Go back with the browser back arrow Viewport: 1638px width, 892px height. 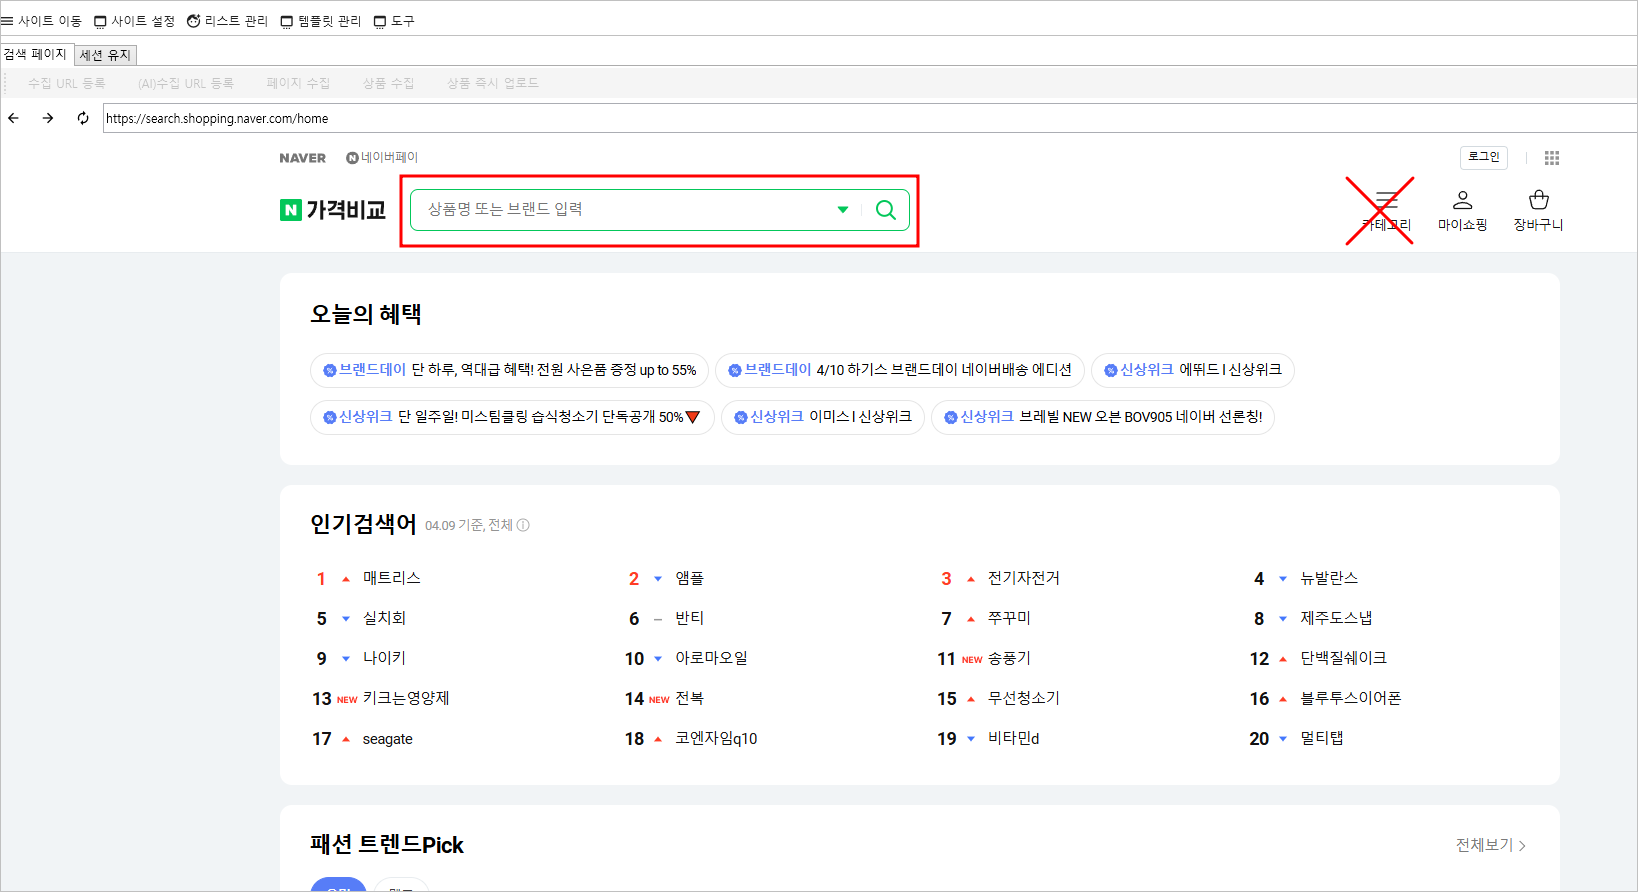[x=14, y=118]
